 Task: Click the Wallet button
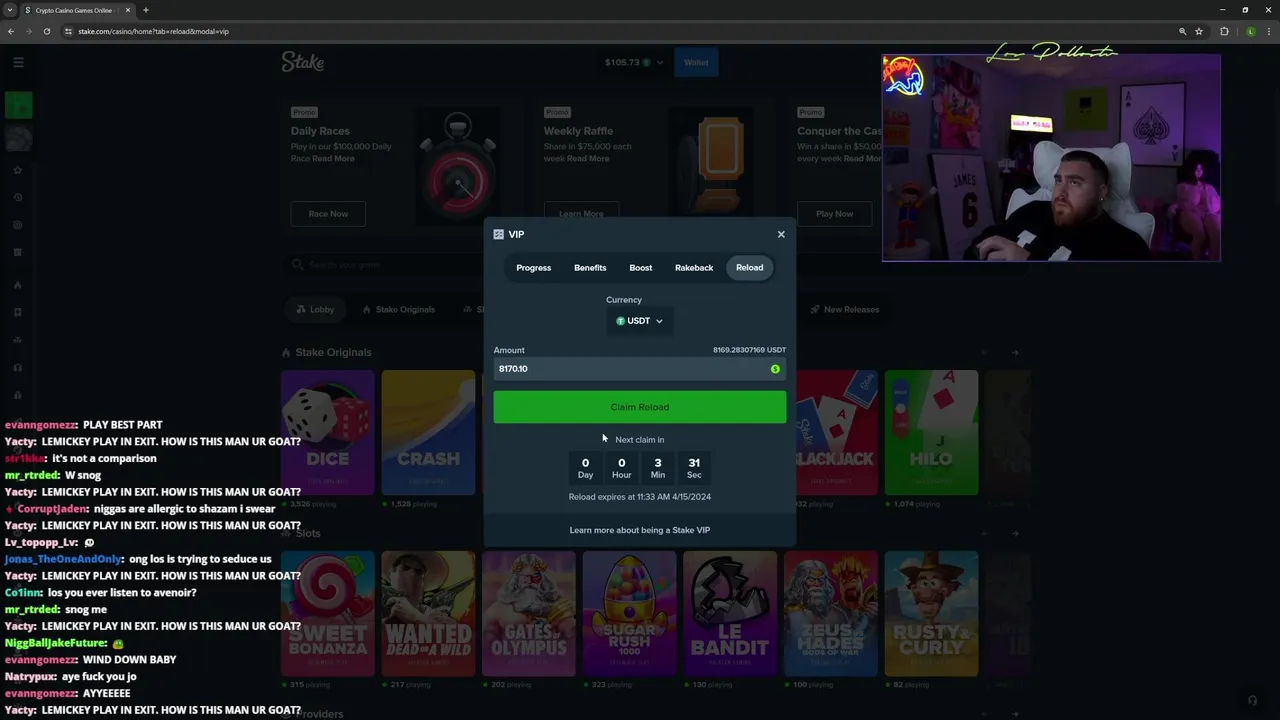(x=696, y=62)
